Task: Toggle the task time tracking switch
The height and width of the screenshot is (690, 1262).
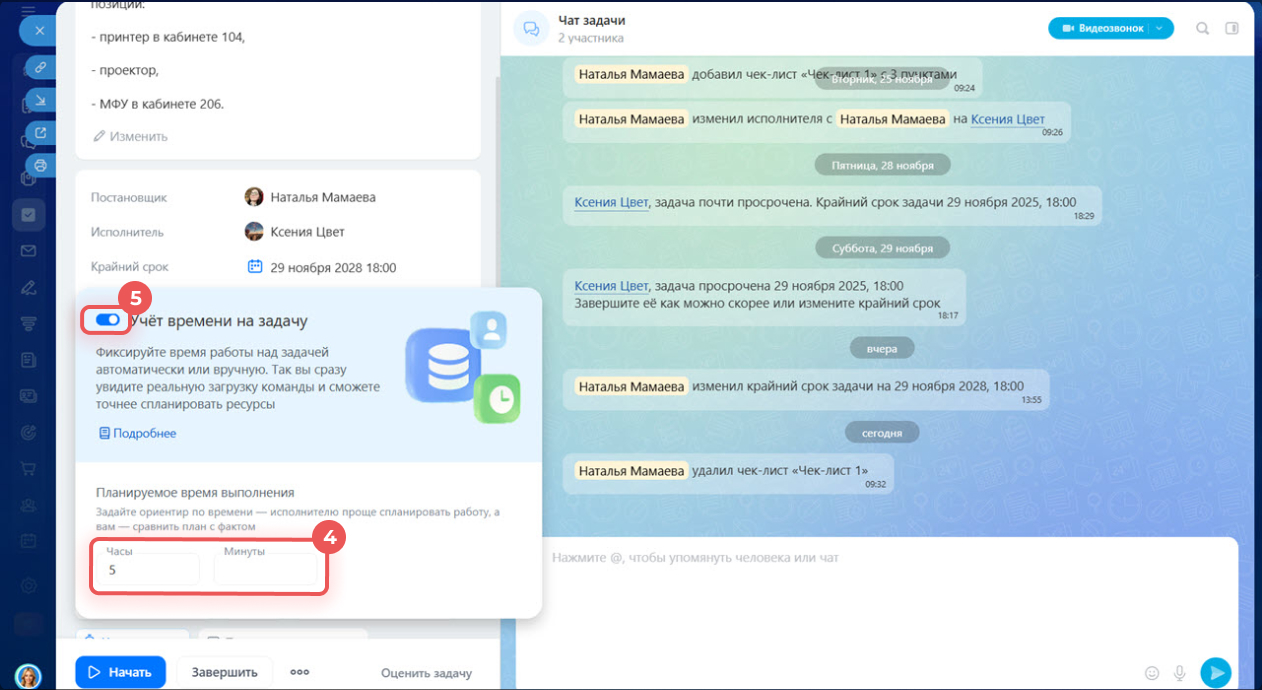Action: click(108, 320)
